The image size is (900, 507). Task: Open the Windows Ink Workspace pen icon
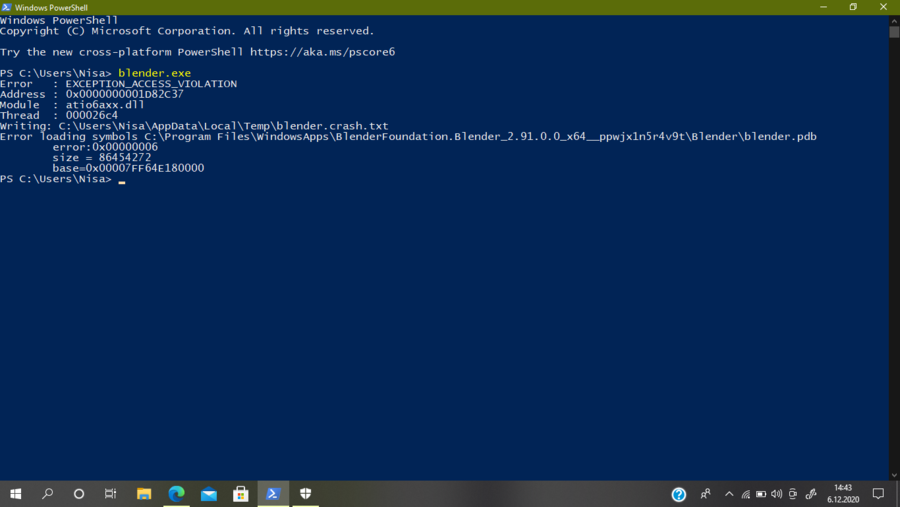click(811, 494)
